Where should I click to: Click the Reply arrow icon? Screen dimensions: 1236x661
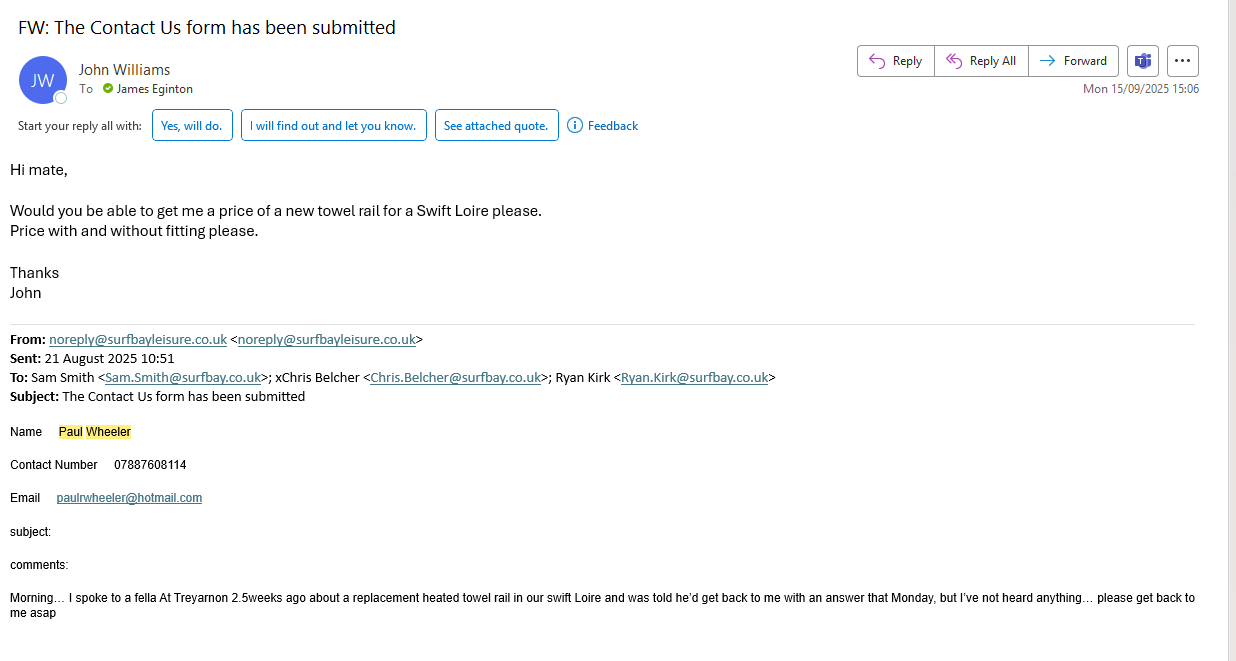877,61
